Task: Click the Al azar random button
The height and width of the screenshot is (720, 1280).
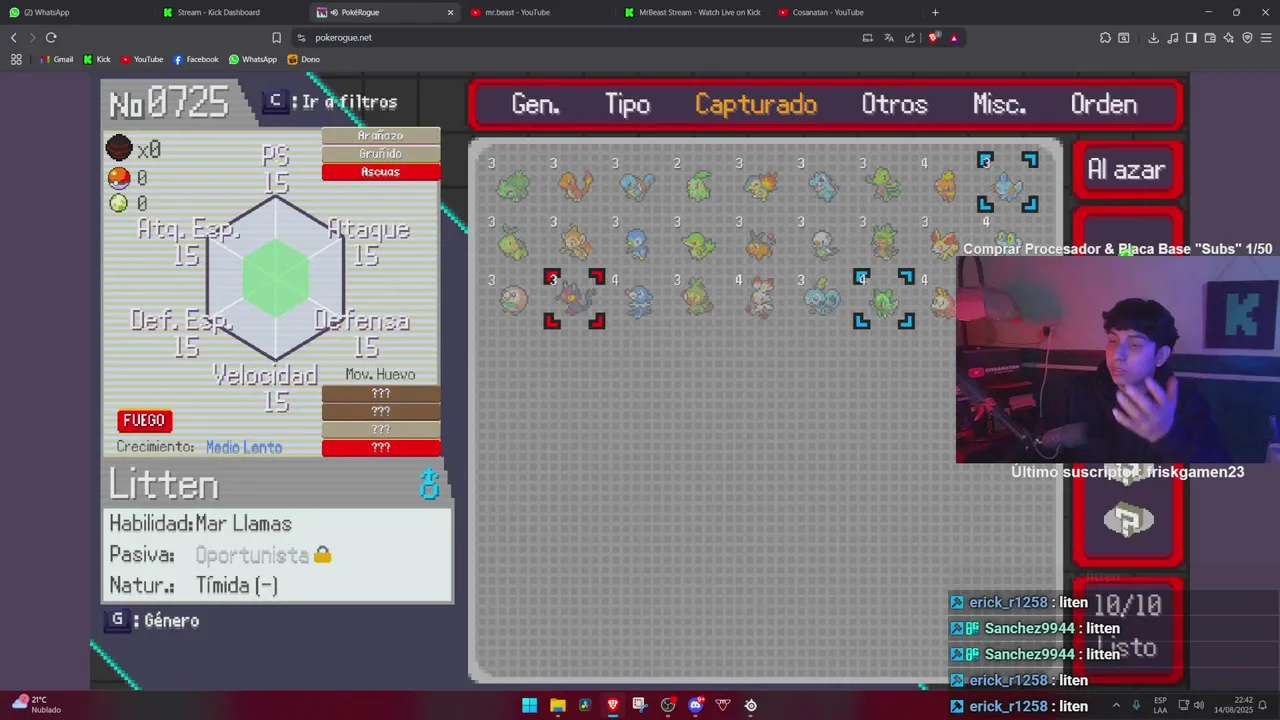Action: (x=1127, y=170)
